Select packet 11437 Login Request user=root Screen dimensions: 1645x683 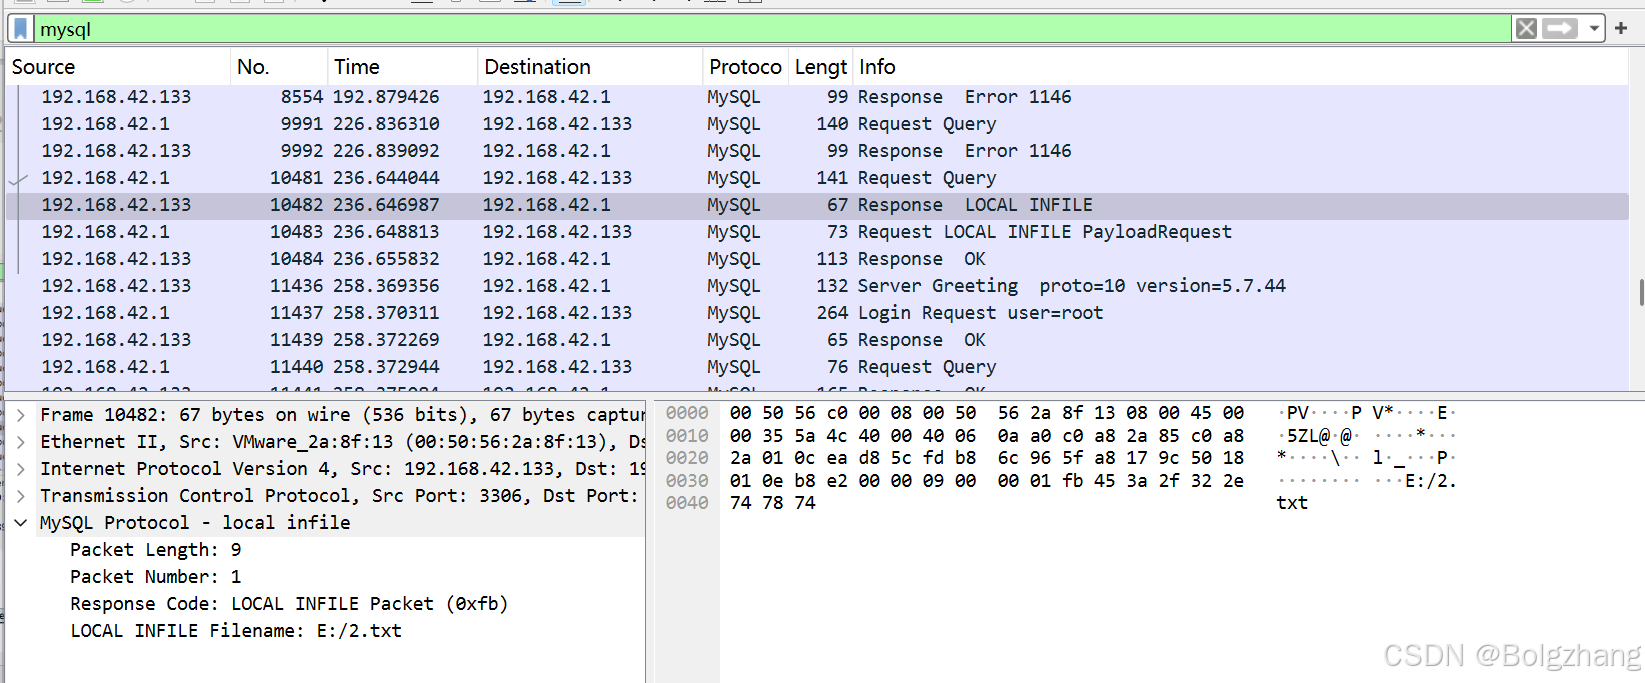pyautogui.click(x=817, y=313)
